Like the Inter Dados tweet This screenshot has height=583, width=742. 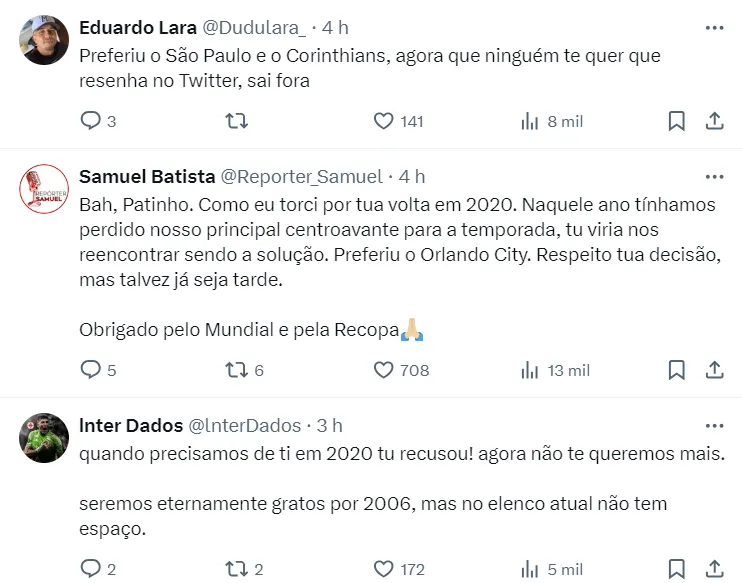click(x=383, y=569)
